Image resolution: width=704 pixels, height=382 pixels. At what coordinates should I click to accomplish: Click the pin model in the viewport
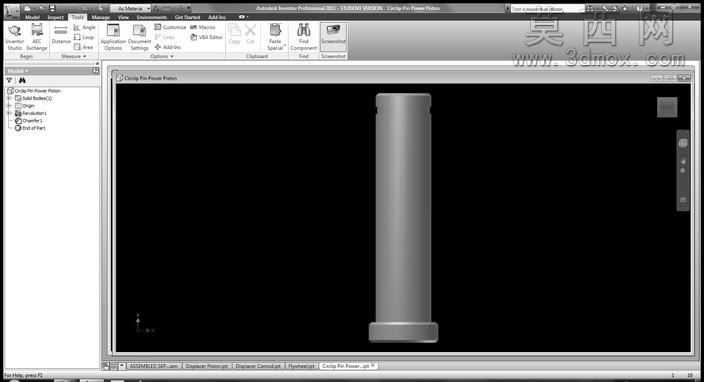(x=403, y=218)
